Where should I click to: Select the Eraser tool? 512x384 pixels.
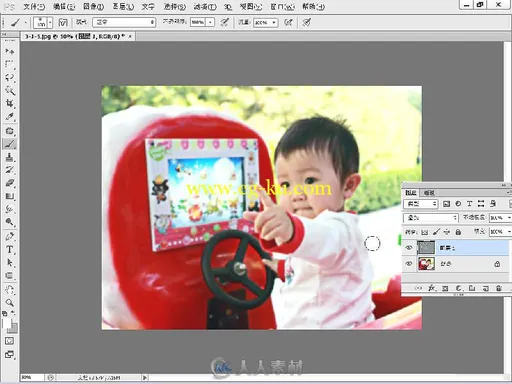pos(9,183)
